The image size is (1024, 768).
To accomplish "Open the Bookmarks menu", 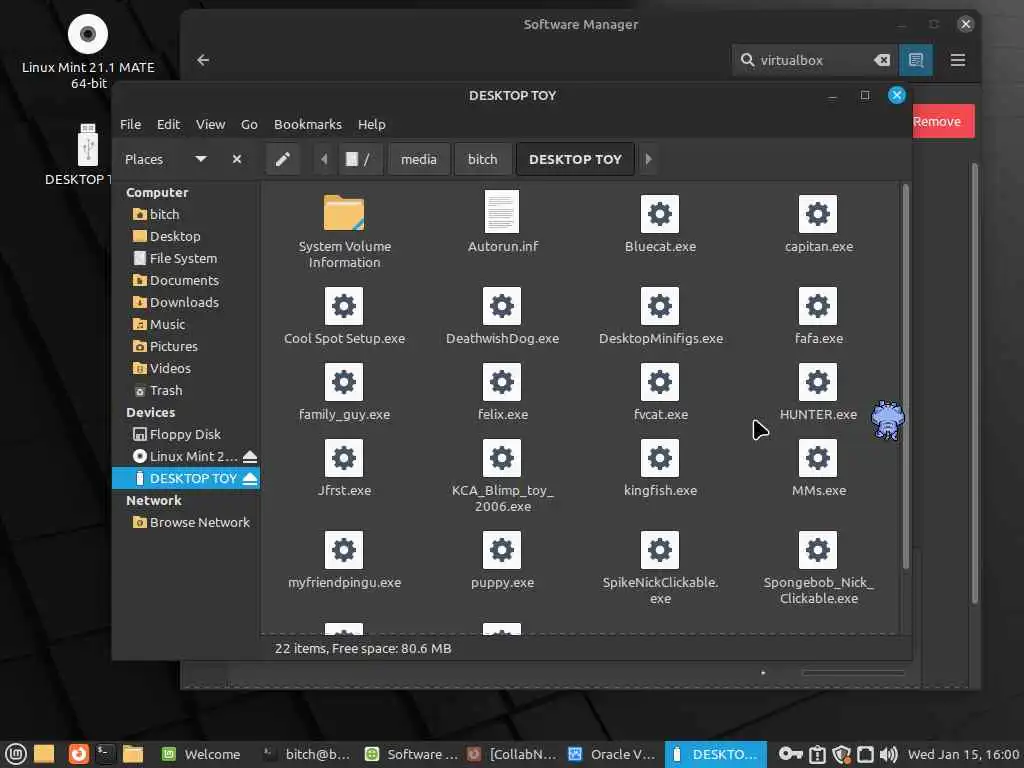I will [308, 124].
